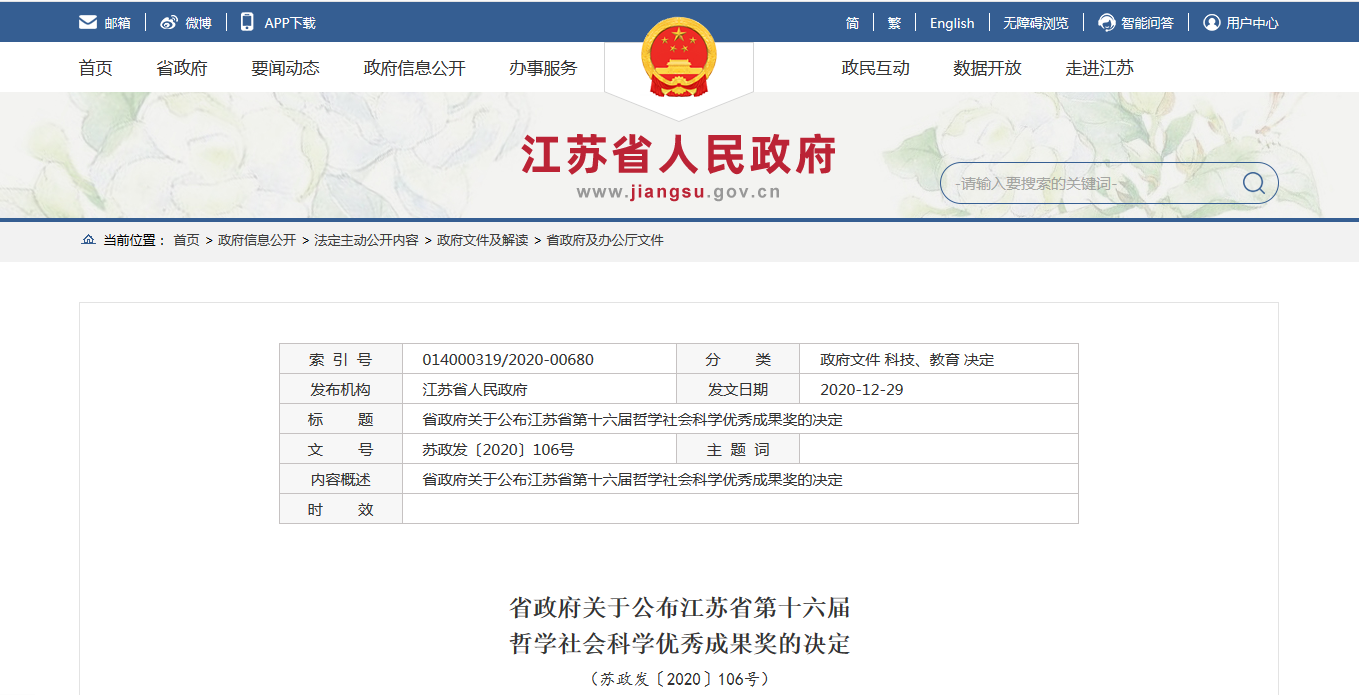
Task: Click the 发文日期 label cell
Action: coord(738,390)
